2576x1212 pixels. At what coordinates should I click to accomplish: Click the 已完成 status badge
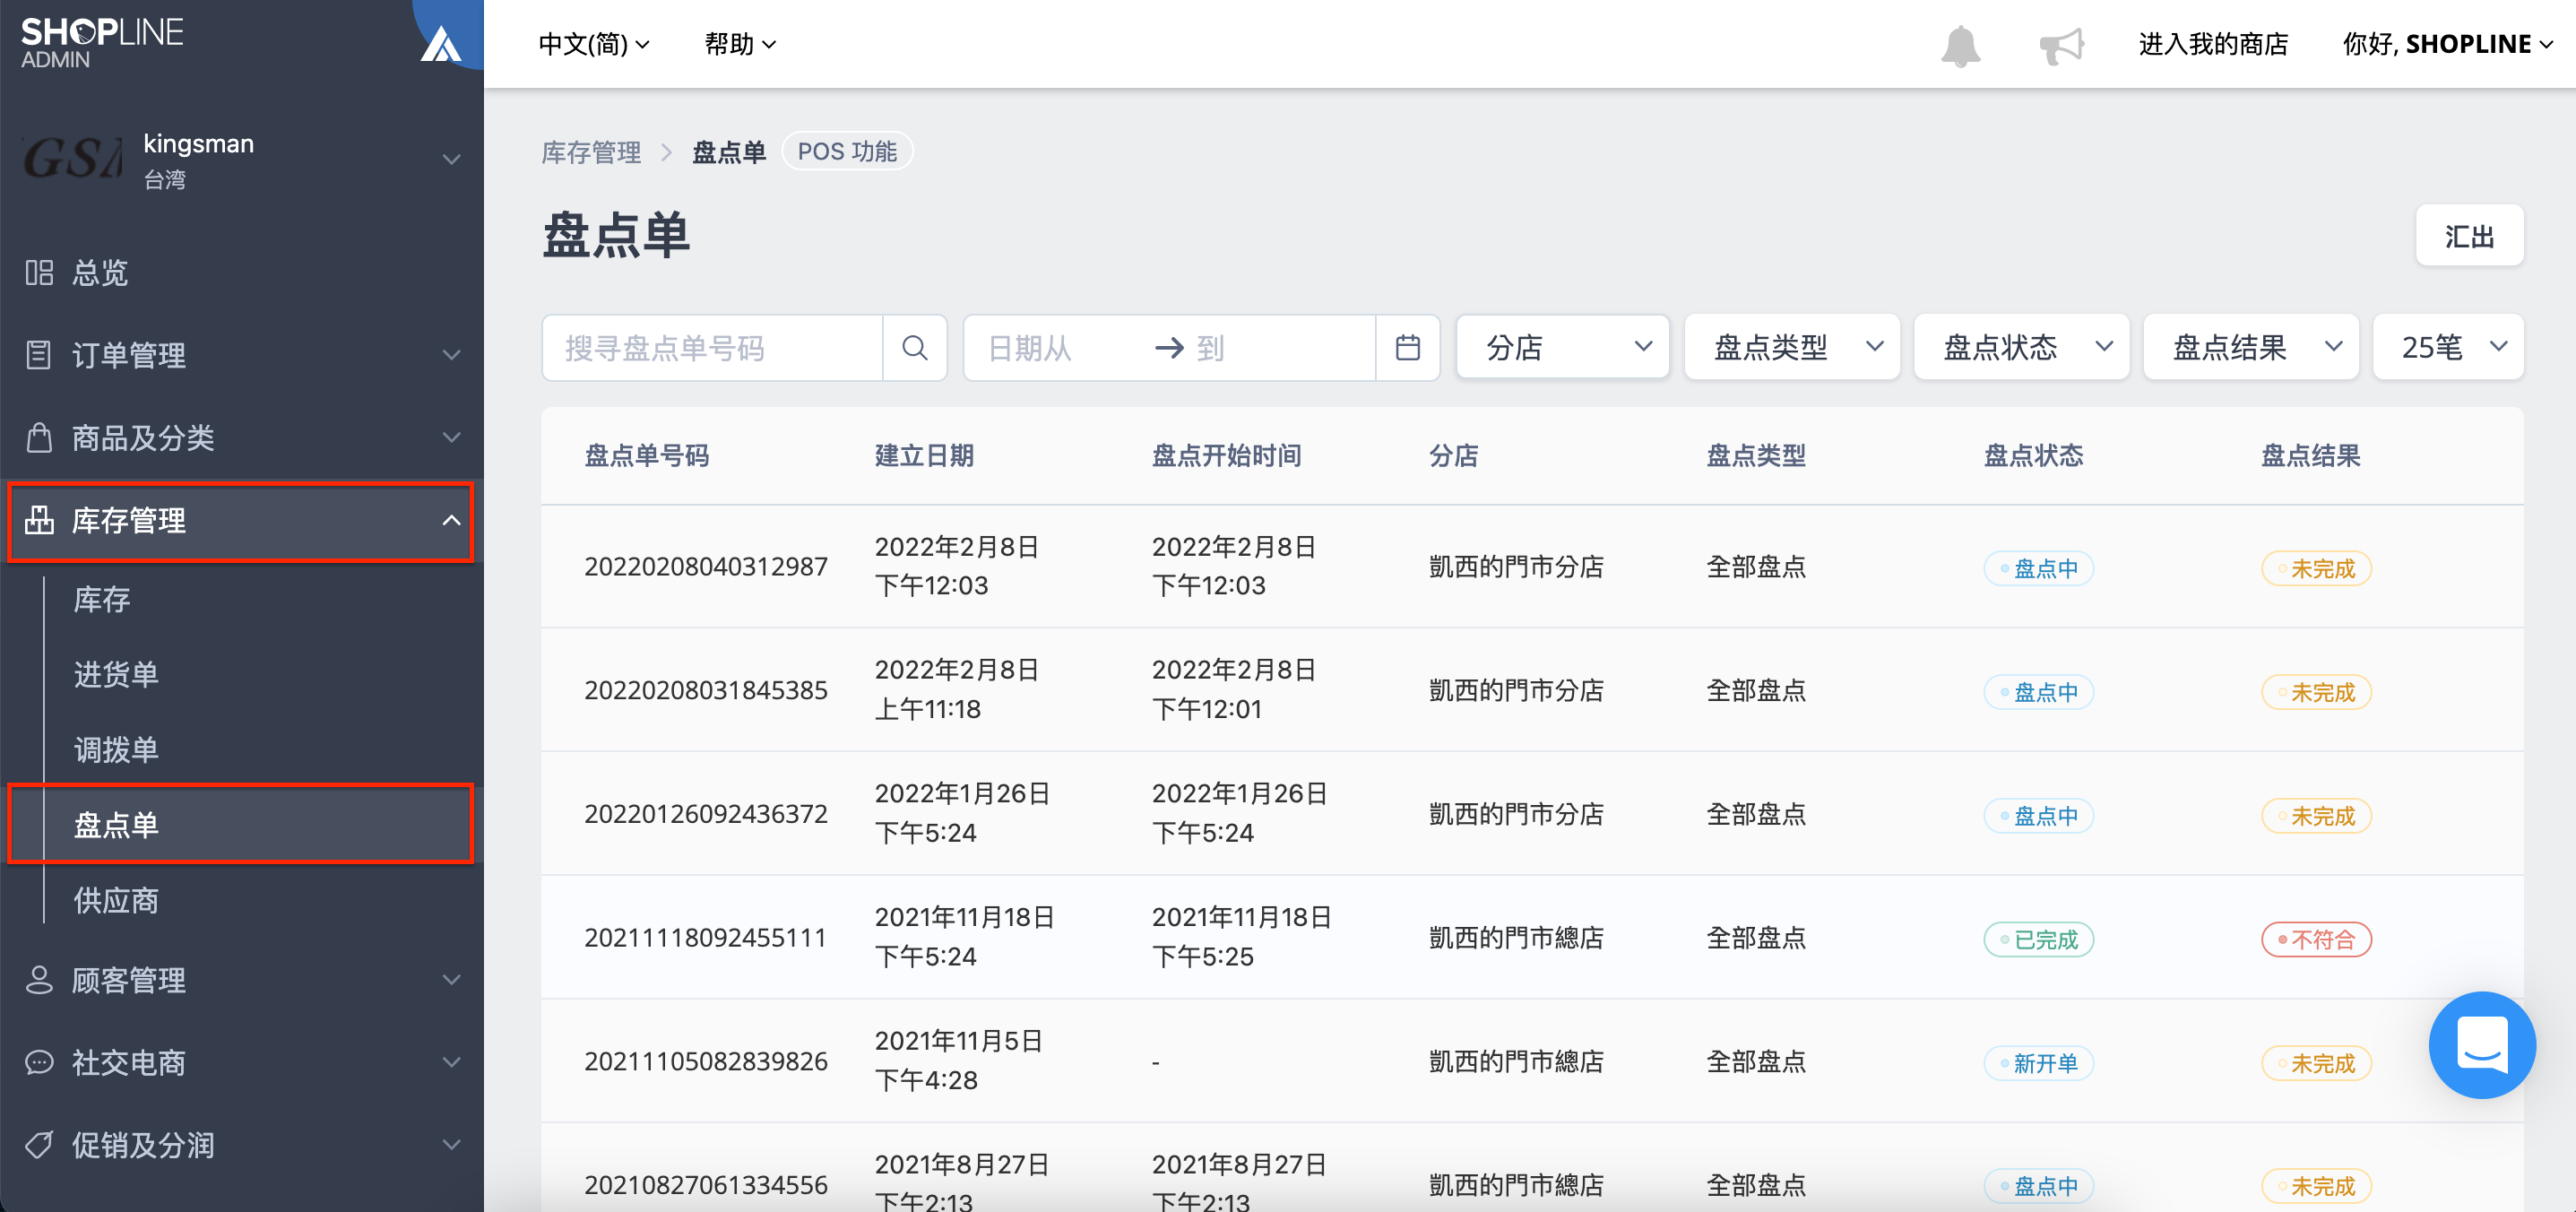[2038, 939]
